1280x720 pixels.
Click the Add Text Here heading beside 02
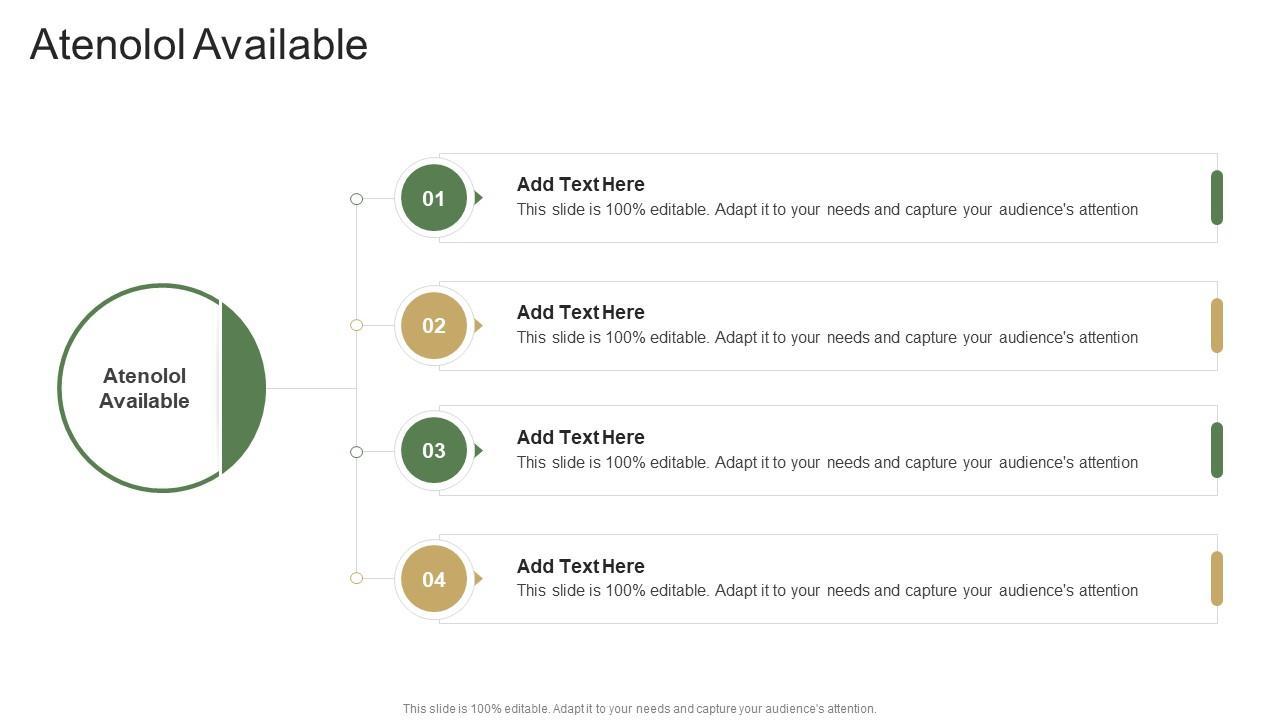tap(580, 312)
